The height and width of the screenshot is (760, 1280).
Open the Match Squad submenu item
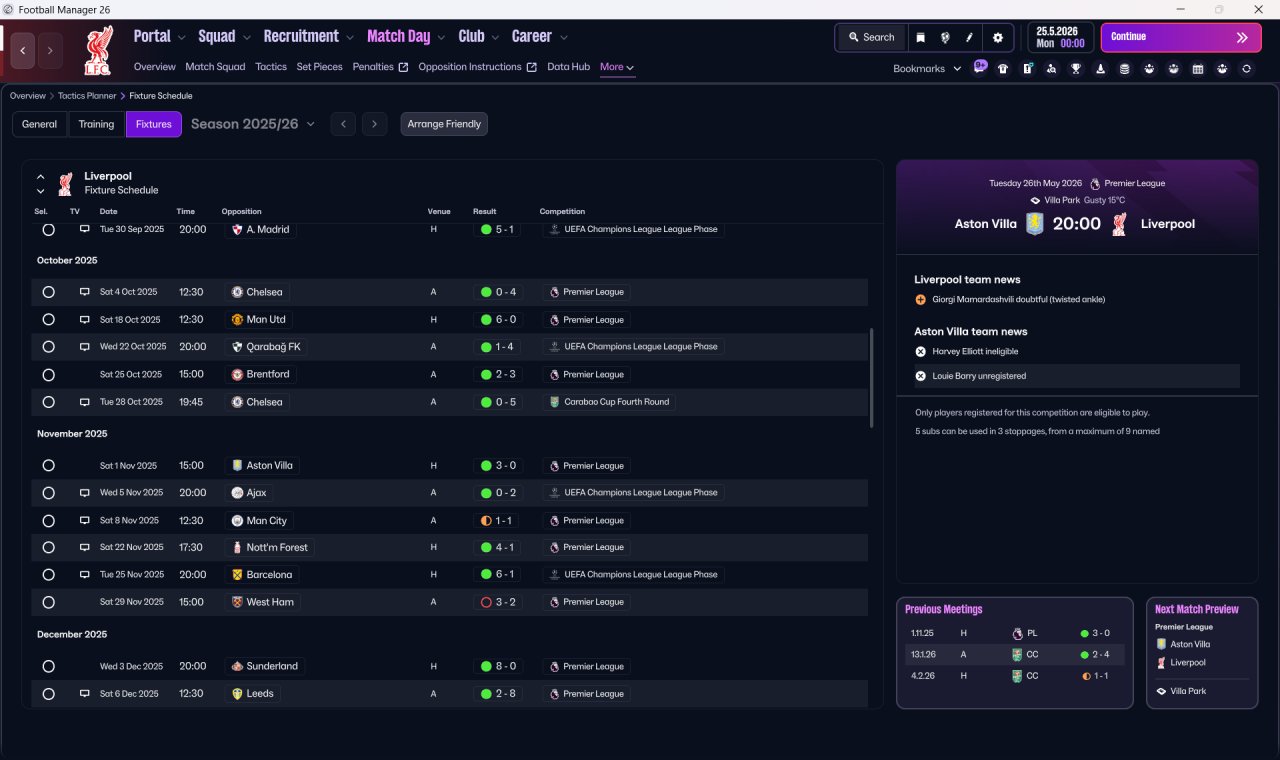click(215, 67)
